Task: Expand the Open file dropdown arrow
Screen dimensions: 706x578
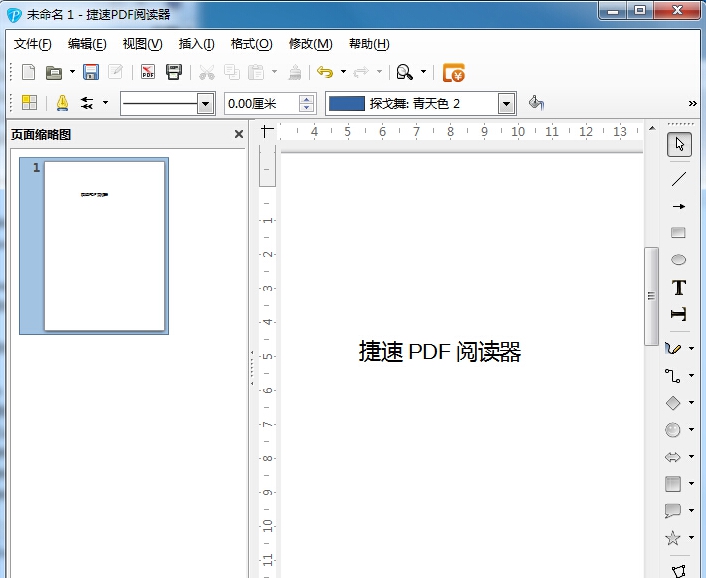Action: pyautogui.click(x=72, y=72)
